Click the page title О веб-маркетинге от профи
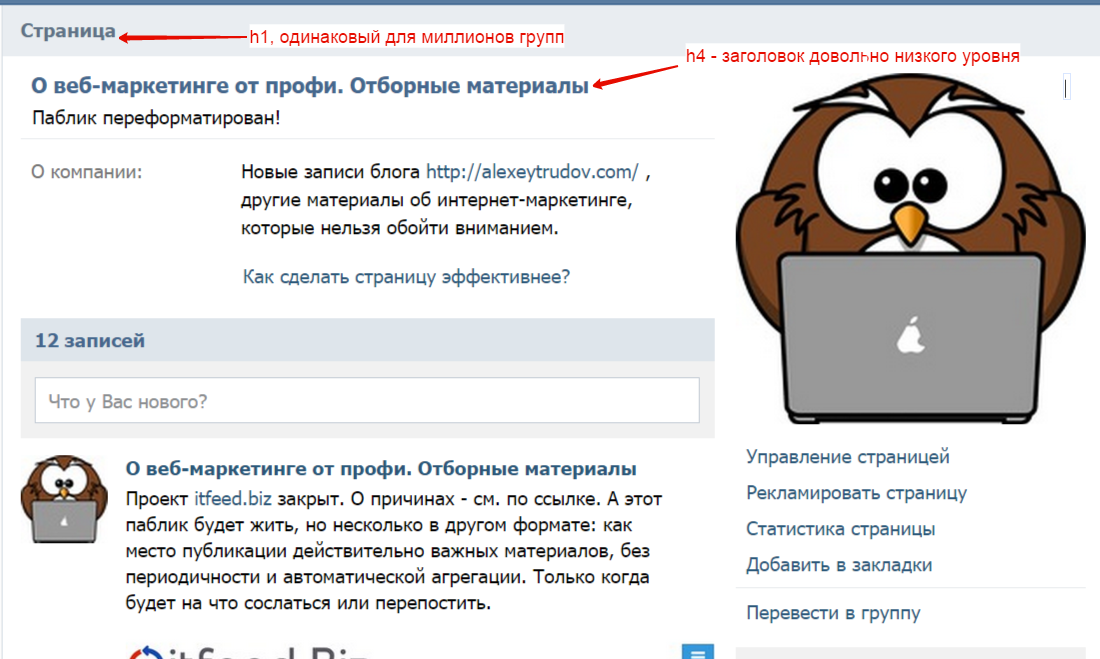The width and height of the screenshot is (1100, 659). pos(305,86)
